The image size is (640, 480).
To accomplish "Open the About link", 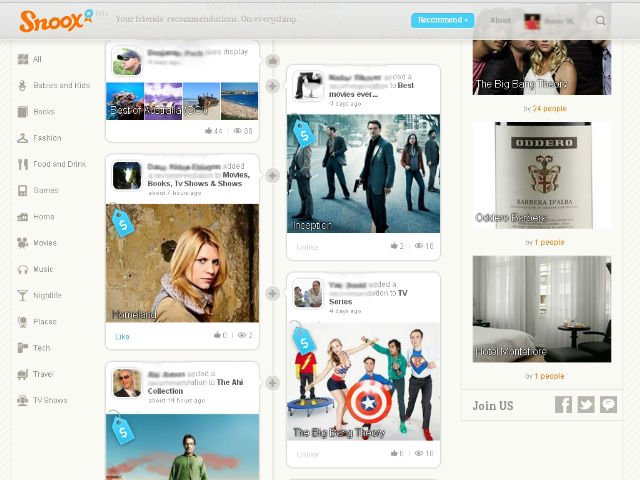I will point(500,20).
